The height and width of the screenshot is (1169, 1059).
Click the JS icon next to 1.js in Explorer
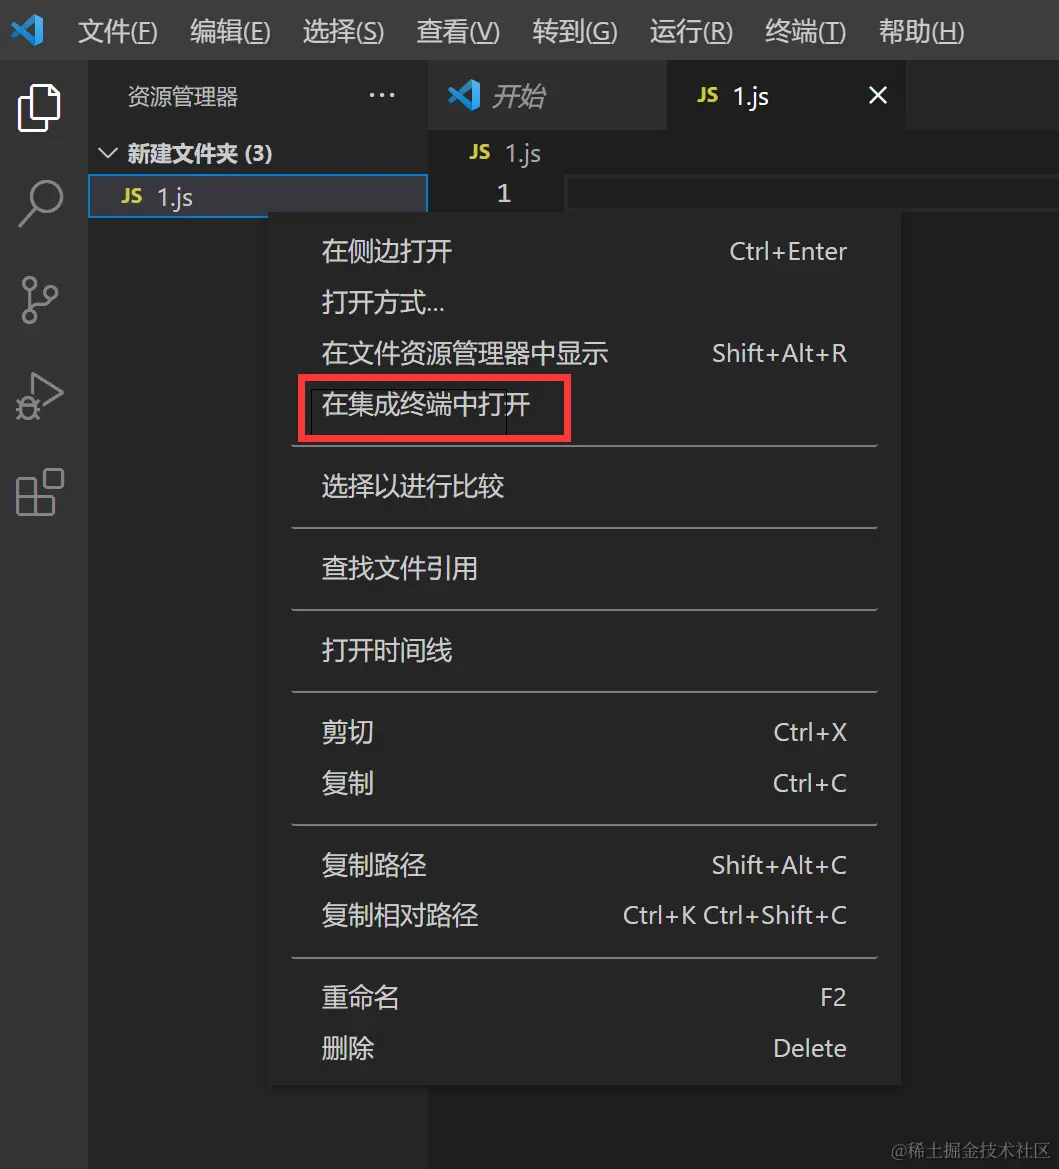(130, 196)
